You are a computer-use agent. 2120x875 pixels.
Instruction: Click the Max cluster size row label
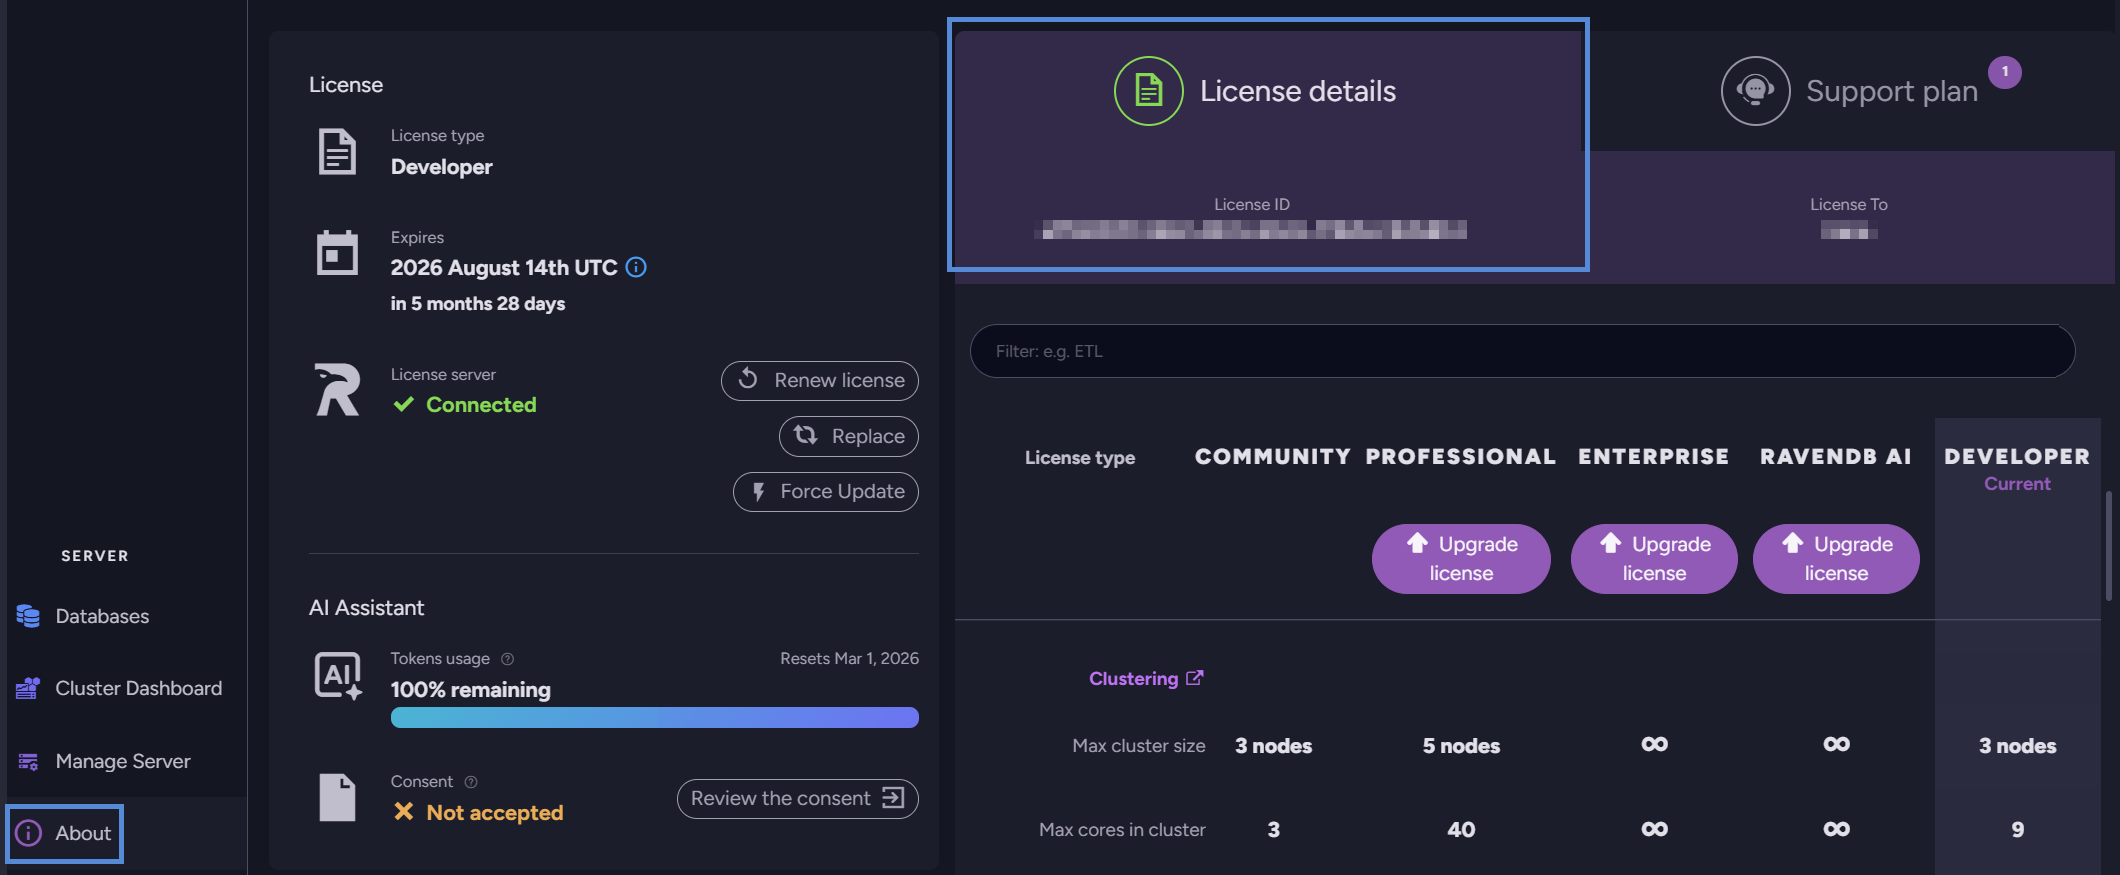coord(1139,746)
